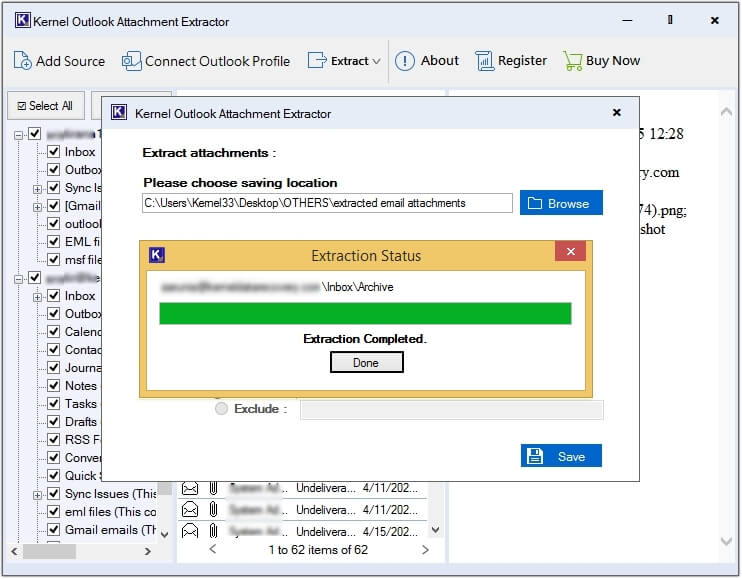
Task: Select the eml files folder
Action: (x=110, y=512)
